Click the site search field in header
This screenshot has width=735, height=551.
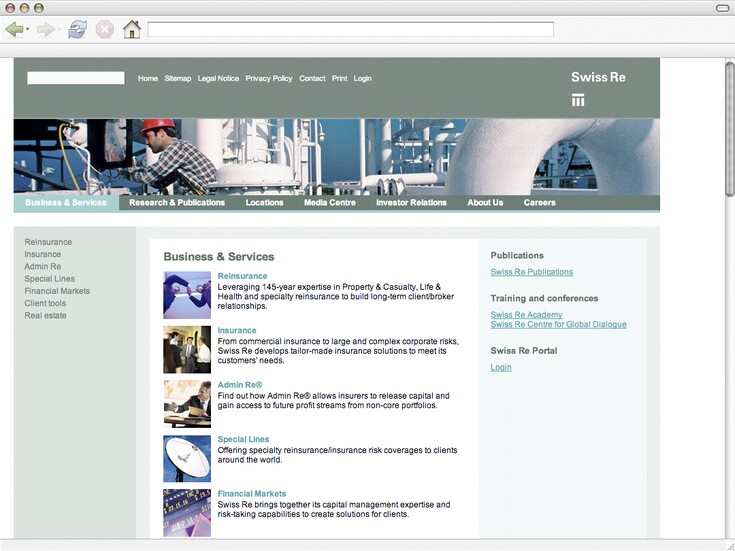(x=76, y=78)
